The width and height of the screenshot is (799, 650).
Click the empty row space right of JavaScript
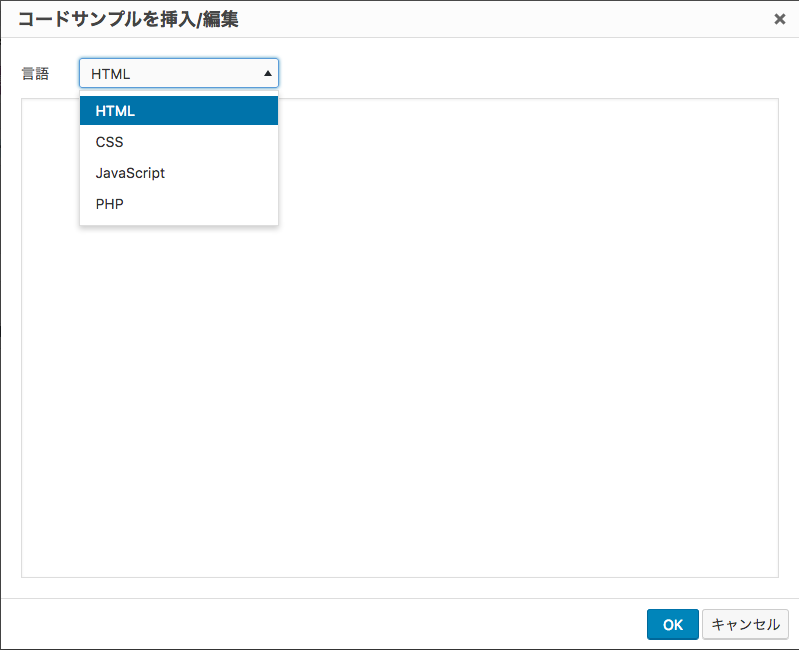coord(230,173)
